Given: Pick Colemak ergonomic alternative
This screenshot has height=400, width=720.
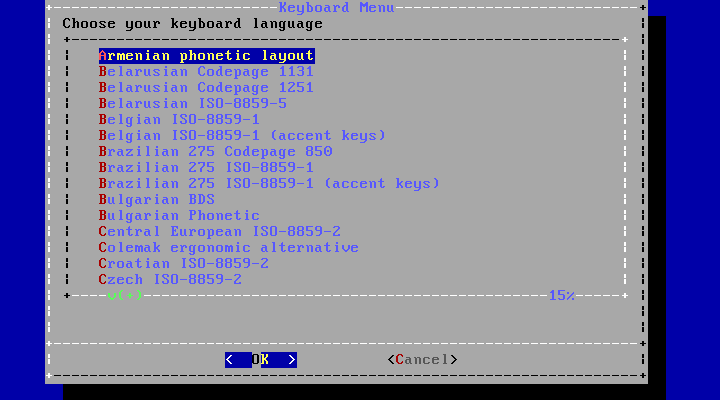Looking at the screenshot, I should [x=228, y=248].
